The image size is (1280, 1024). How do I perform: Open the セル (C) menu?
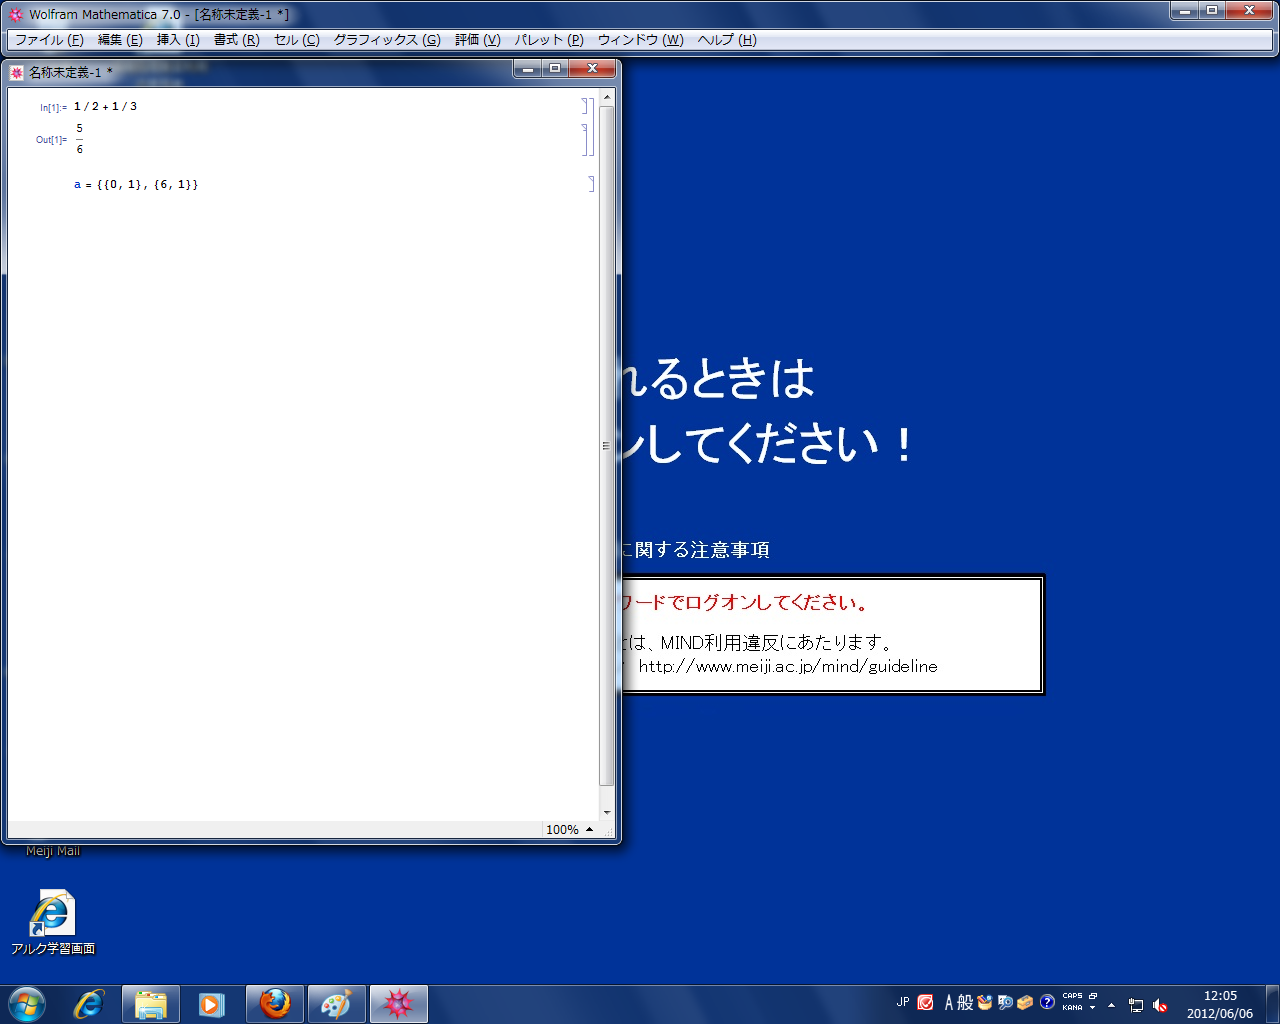pyautogui.click(x=296, y=40)
